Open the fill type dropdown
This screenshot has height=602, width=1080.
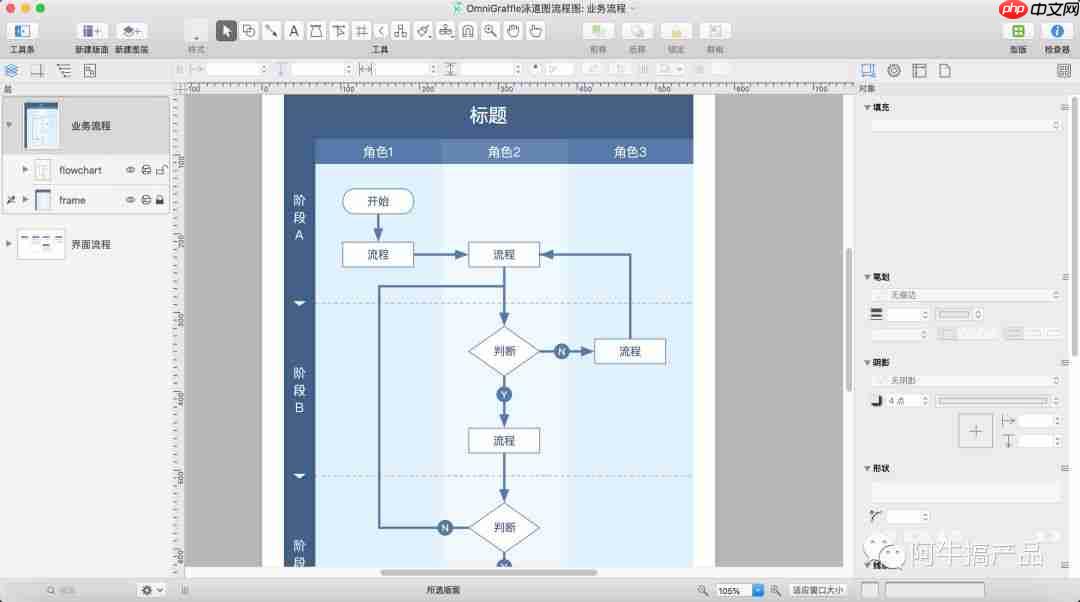pos(966,125)
